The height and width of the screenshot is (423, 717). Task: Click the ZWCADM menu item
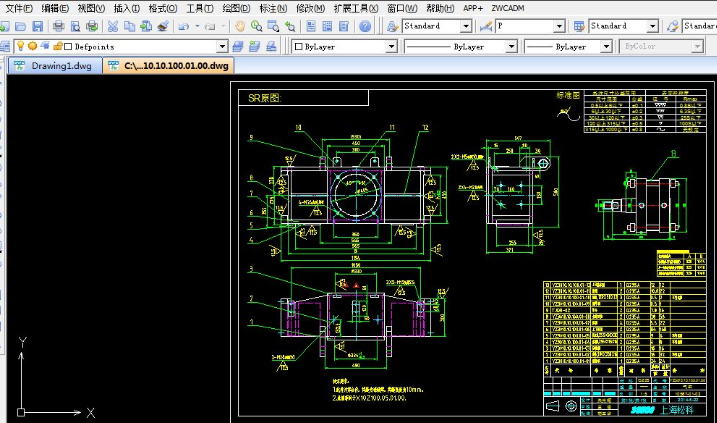[509, 8]
